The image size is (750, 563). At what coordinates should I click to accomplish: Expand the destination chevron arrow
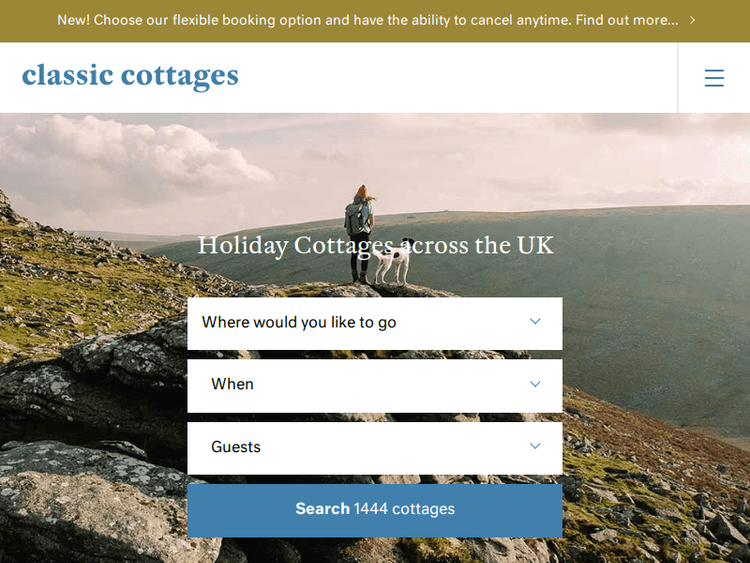pyautogui.click(x=535, y=321)
